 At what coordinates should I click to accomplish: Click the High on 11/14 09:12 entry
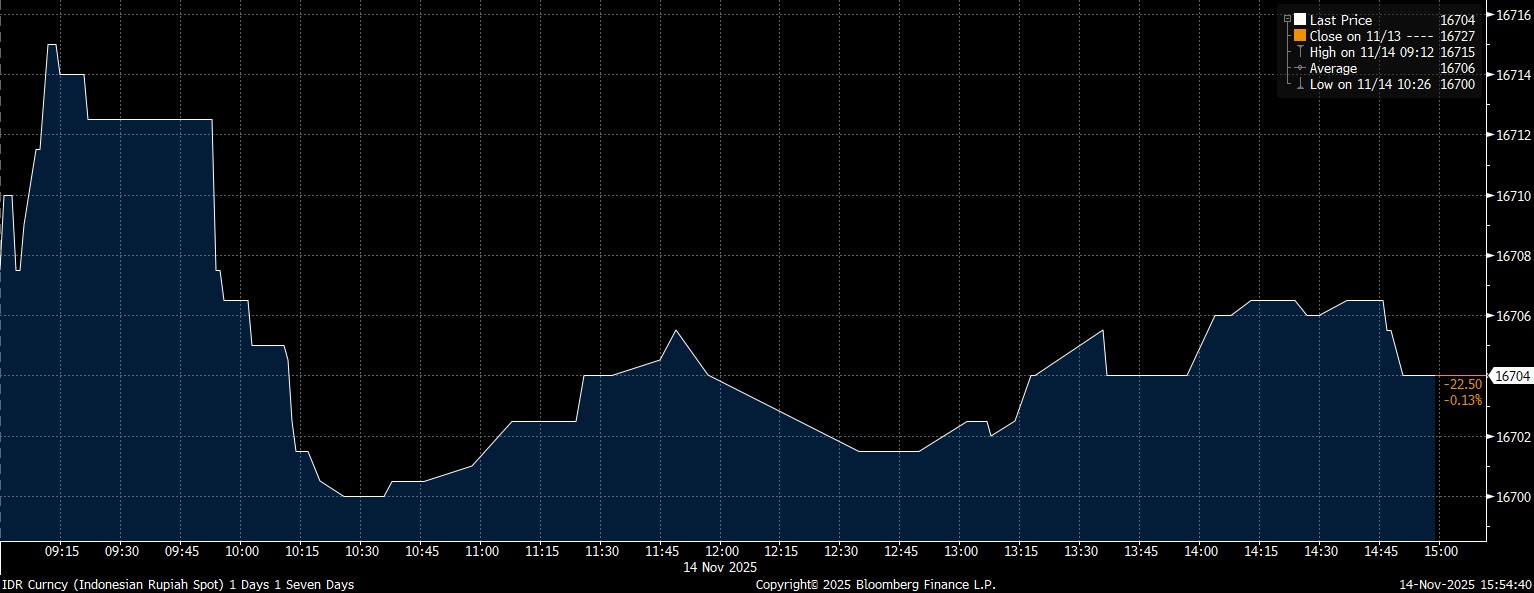(1371, 52)
